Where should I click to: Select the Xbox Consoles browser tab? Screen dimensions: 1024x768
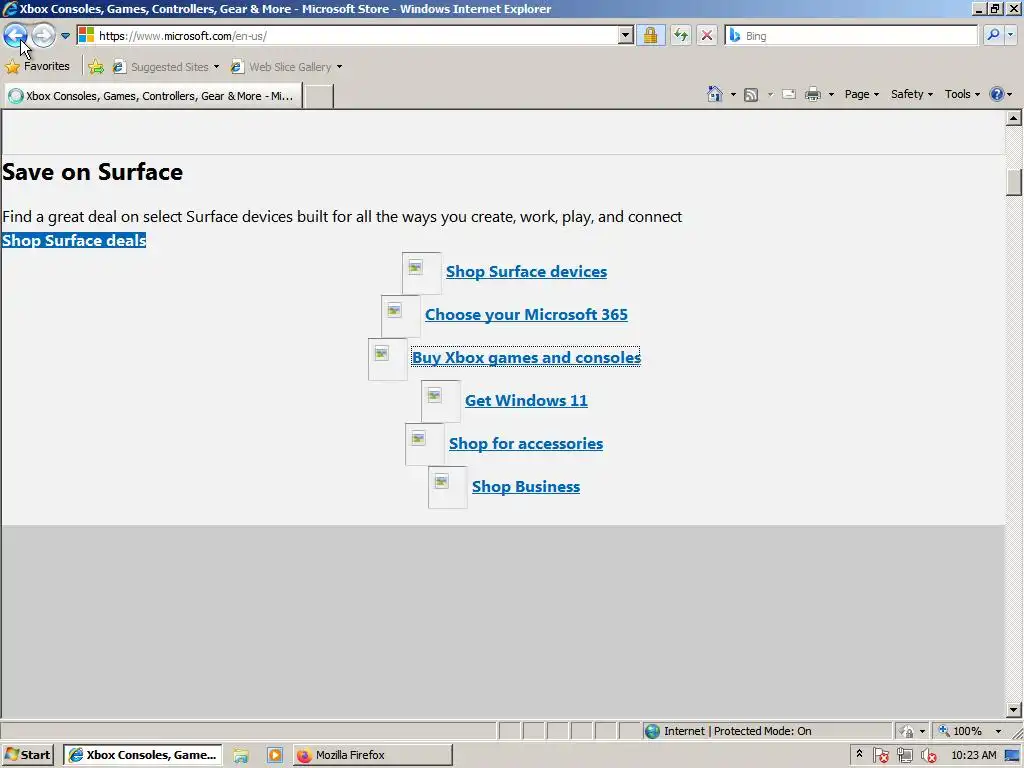153,96
